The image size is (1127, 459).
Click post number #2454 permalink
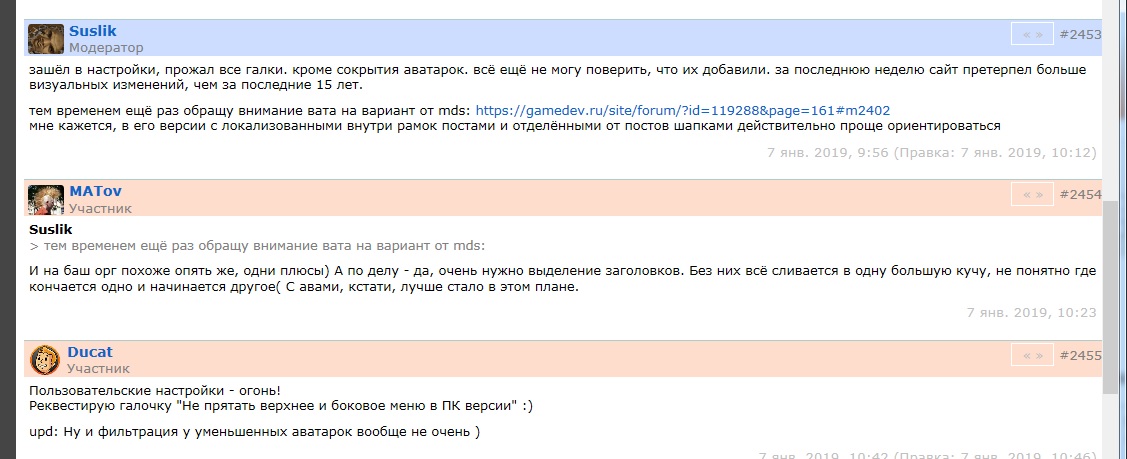1080,194
